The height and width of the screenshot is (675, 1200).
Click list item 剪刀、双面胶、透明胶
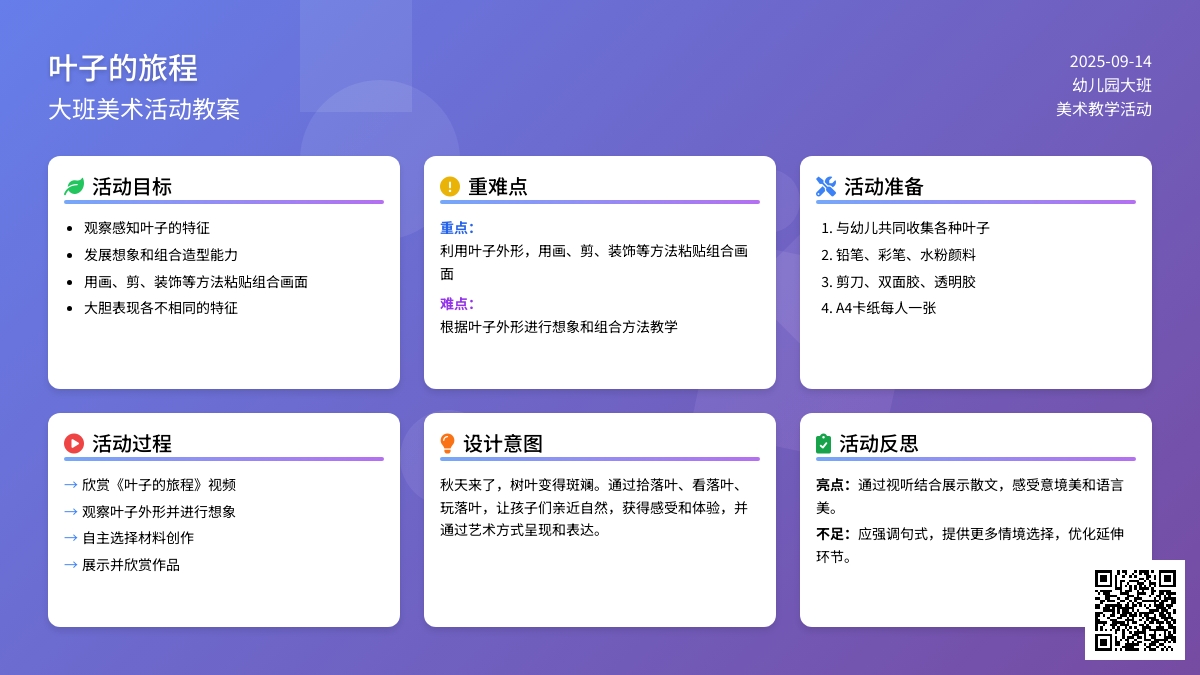906,282
